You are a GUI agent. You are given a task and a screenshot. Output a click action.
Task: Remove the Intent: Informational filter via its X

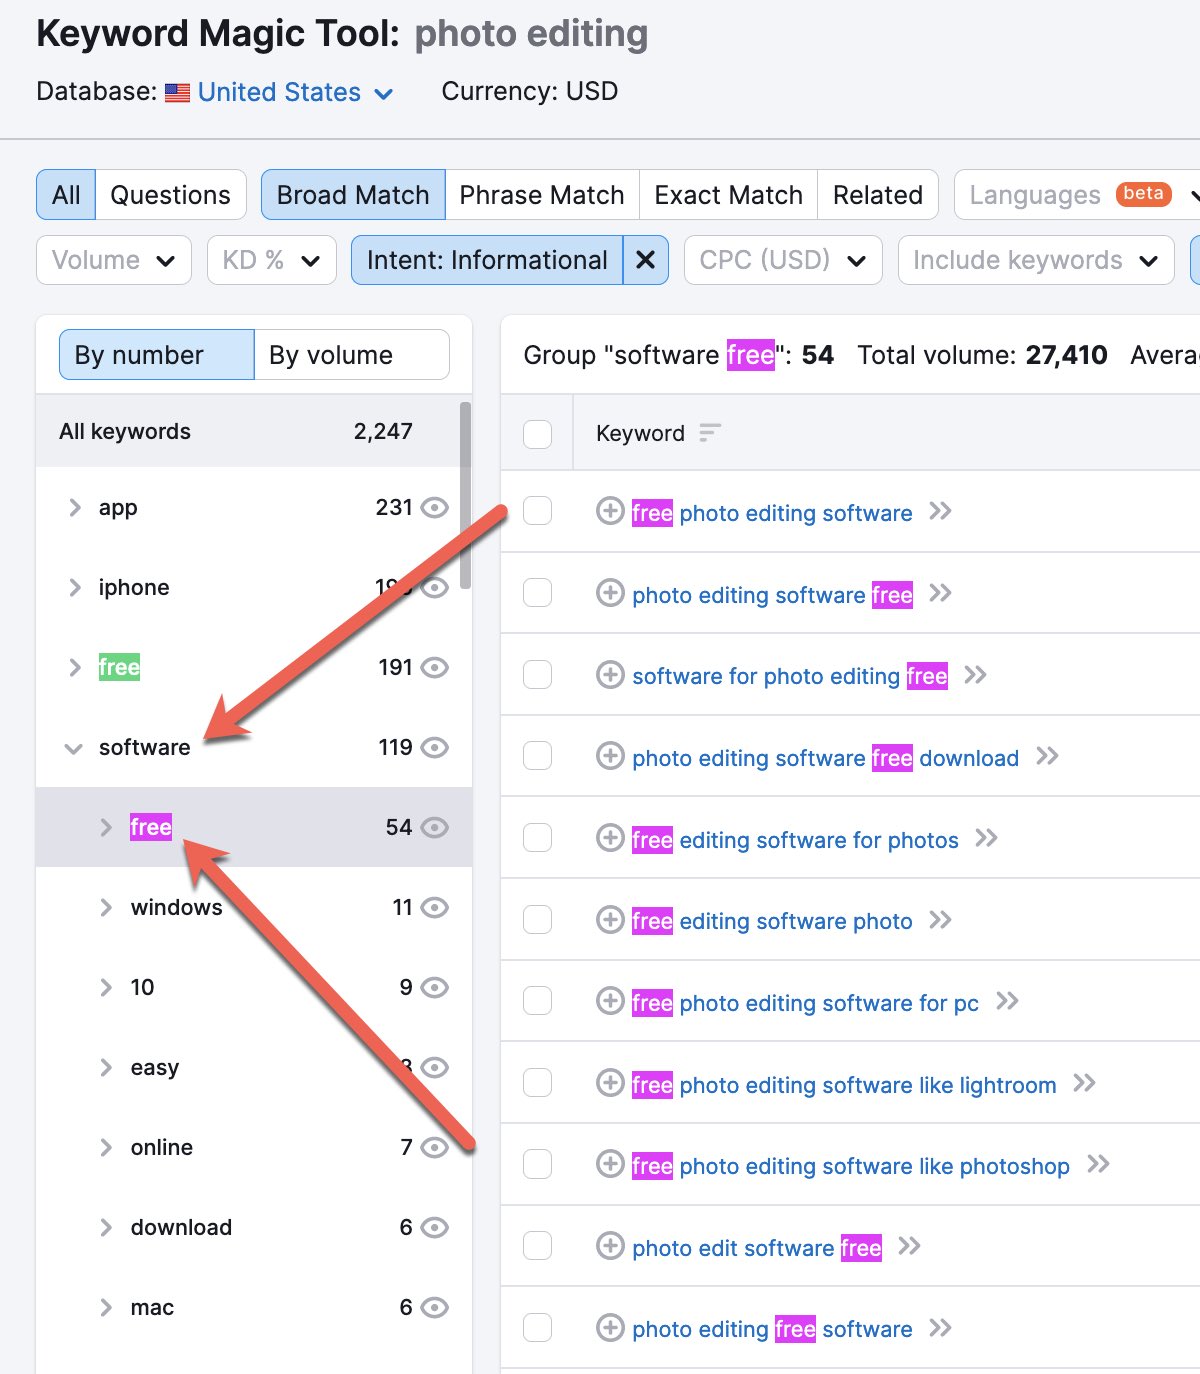pyautogui.click(x=646, y=260)
